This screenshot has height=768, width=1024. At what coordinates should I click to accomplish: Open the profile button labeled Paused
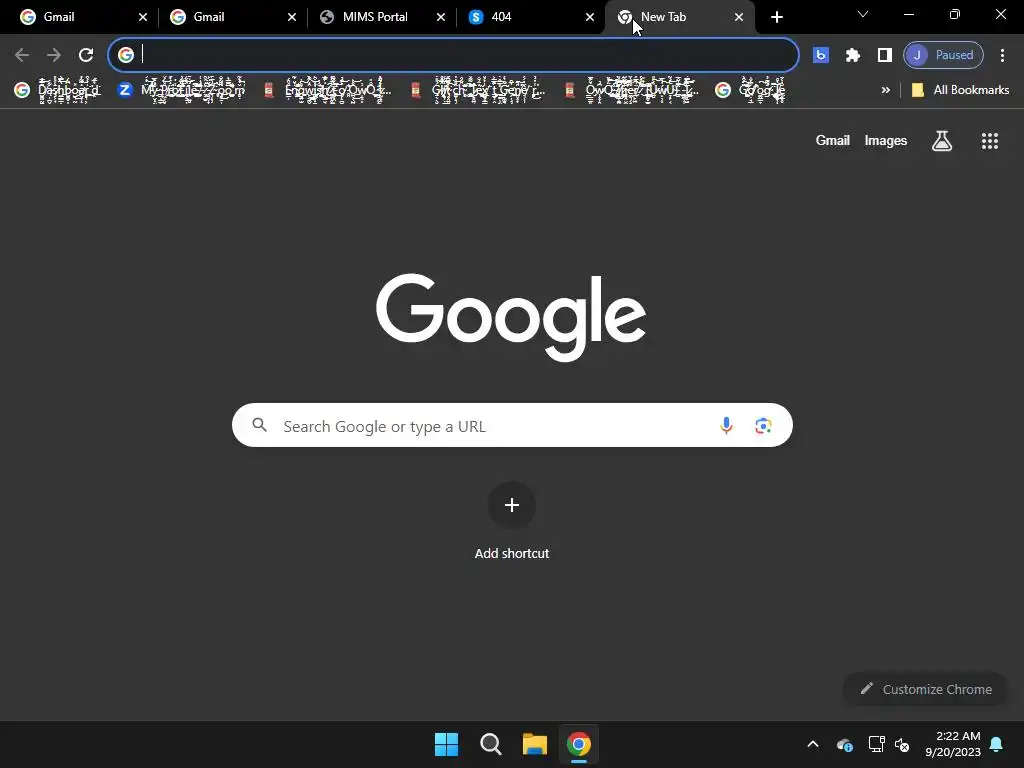tap(943, 55)
